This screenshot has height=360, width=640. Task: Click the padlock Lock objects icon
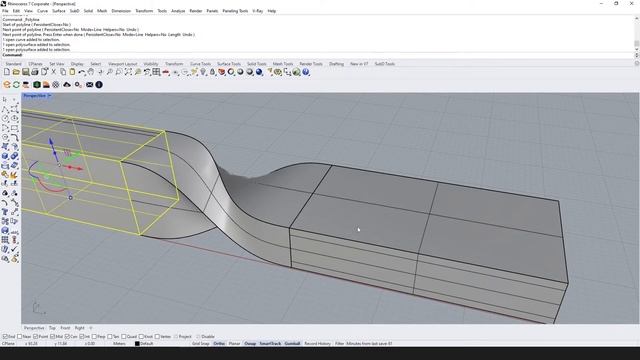pos(212,72)
